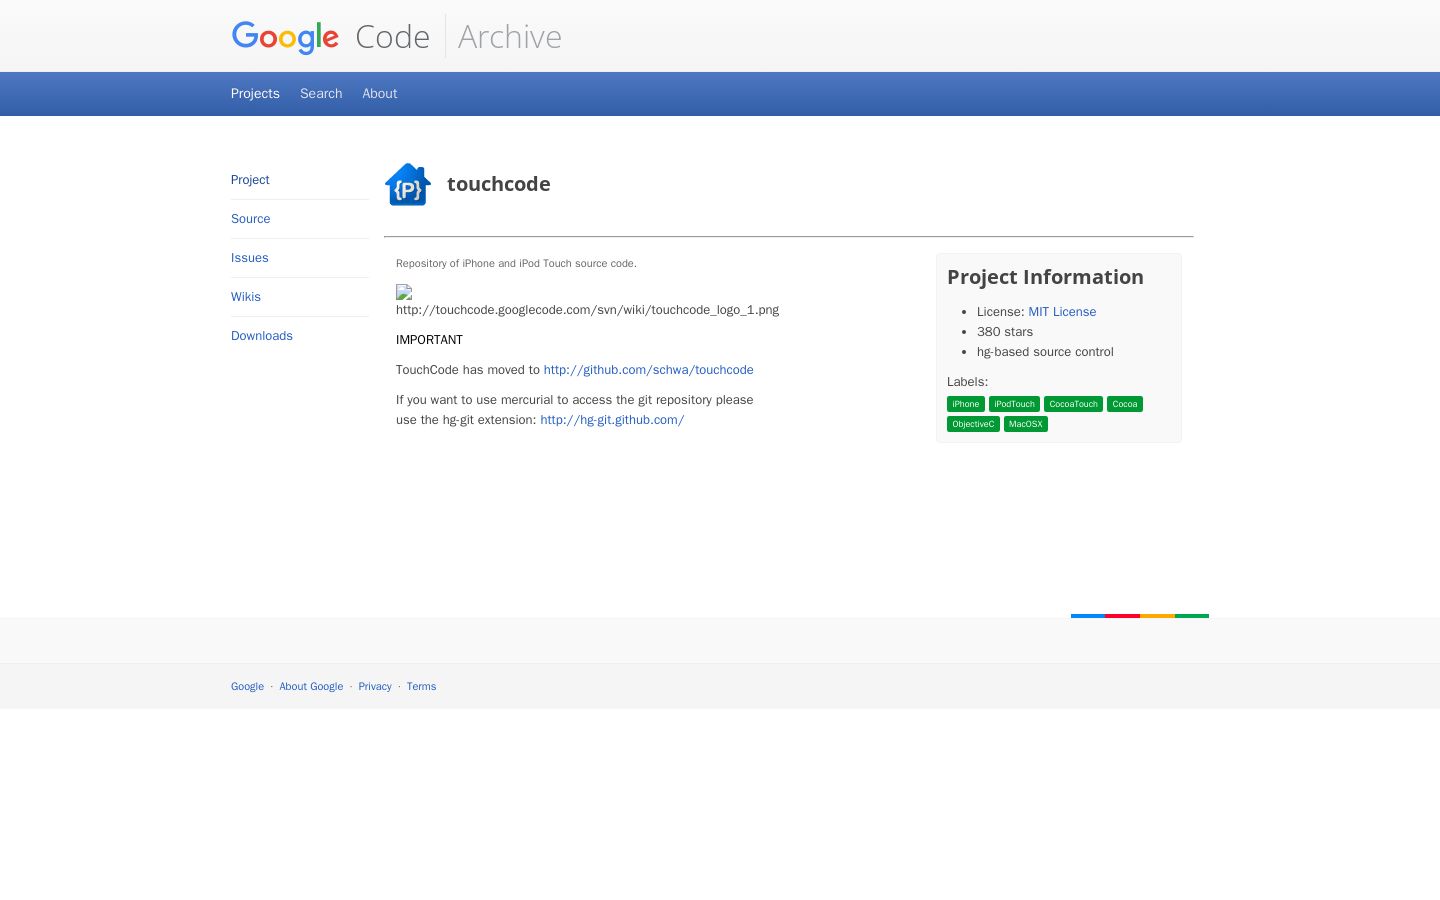1440x900 pixels.
Task: Click the iPhone label tag
Action: point(966,404)
